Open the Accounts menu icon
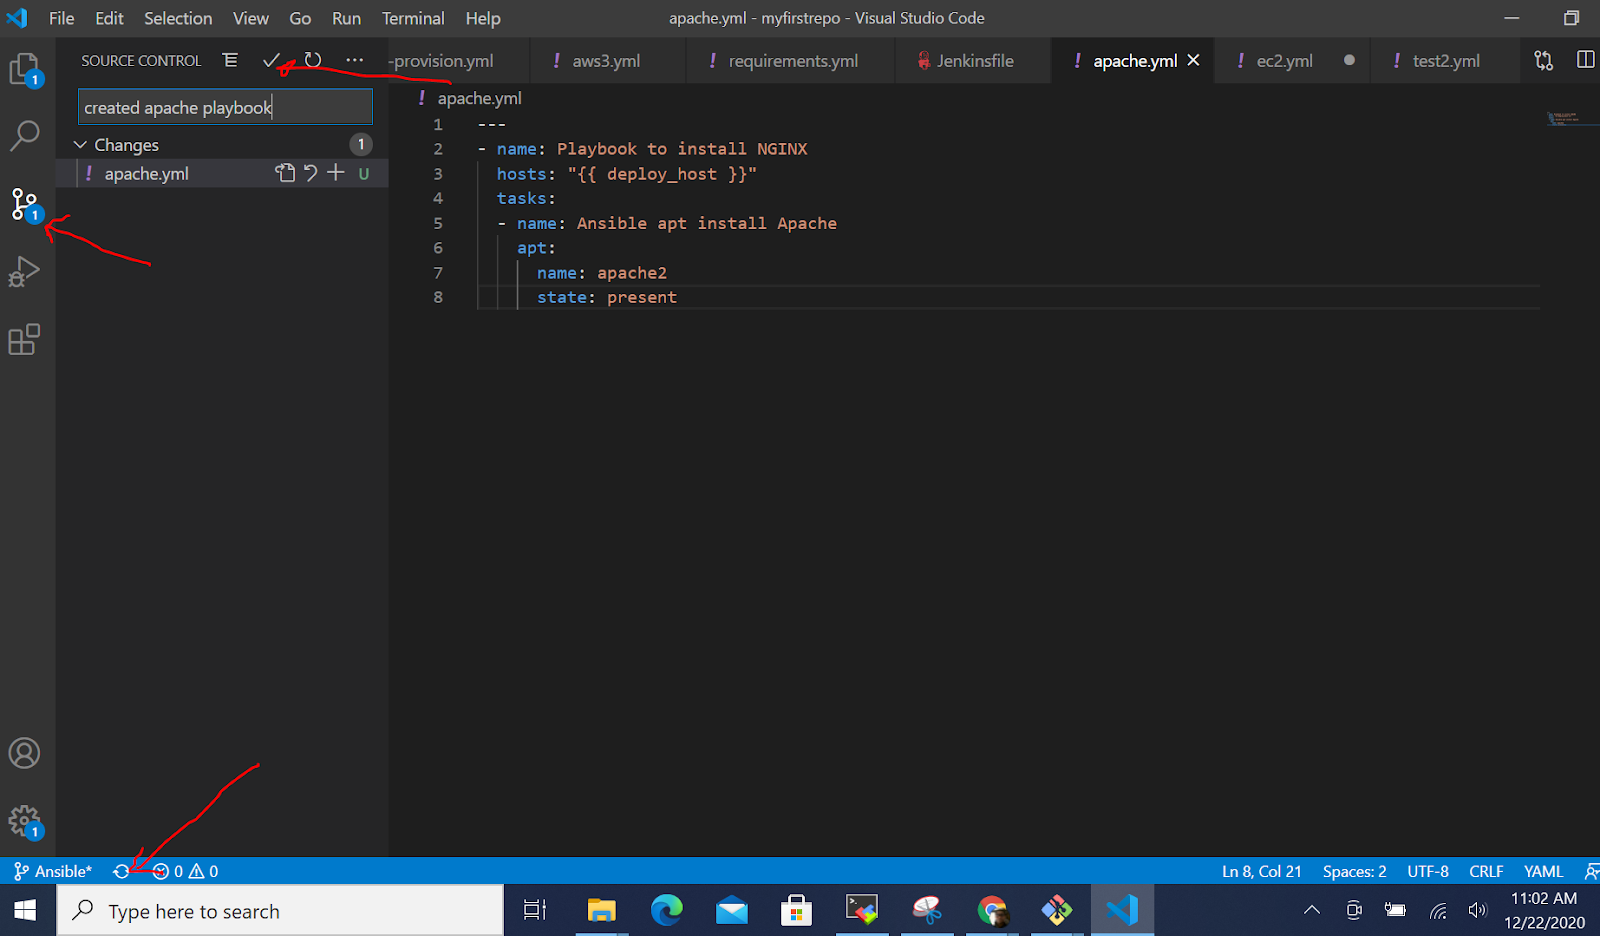 25,753
